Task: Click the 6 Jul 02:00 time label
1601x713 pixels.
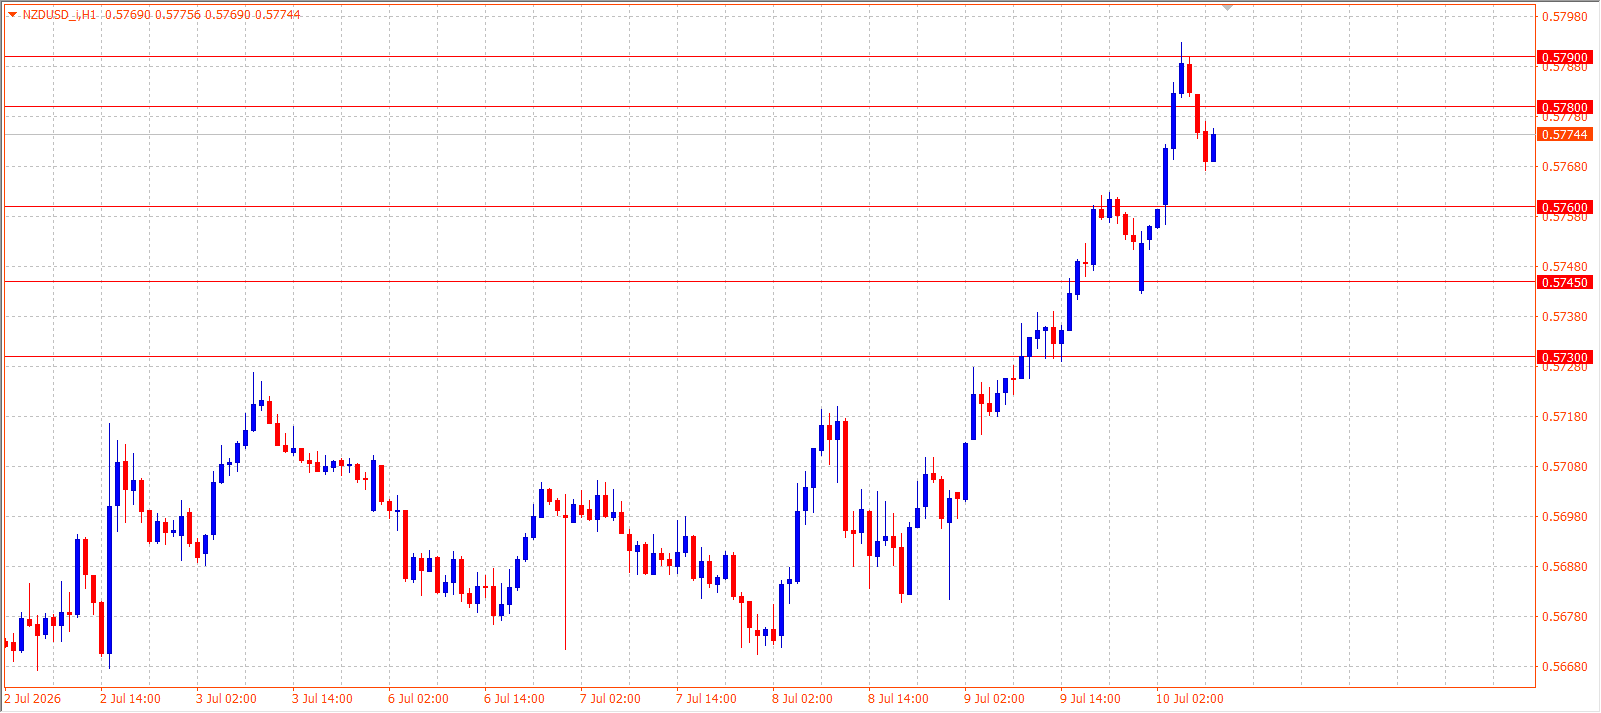Action: tap(418, 699)
